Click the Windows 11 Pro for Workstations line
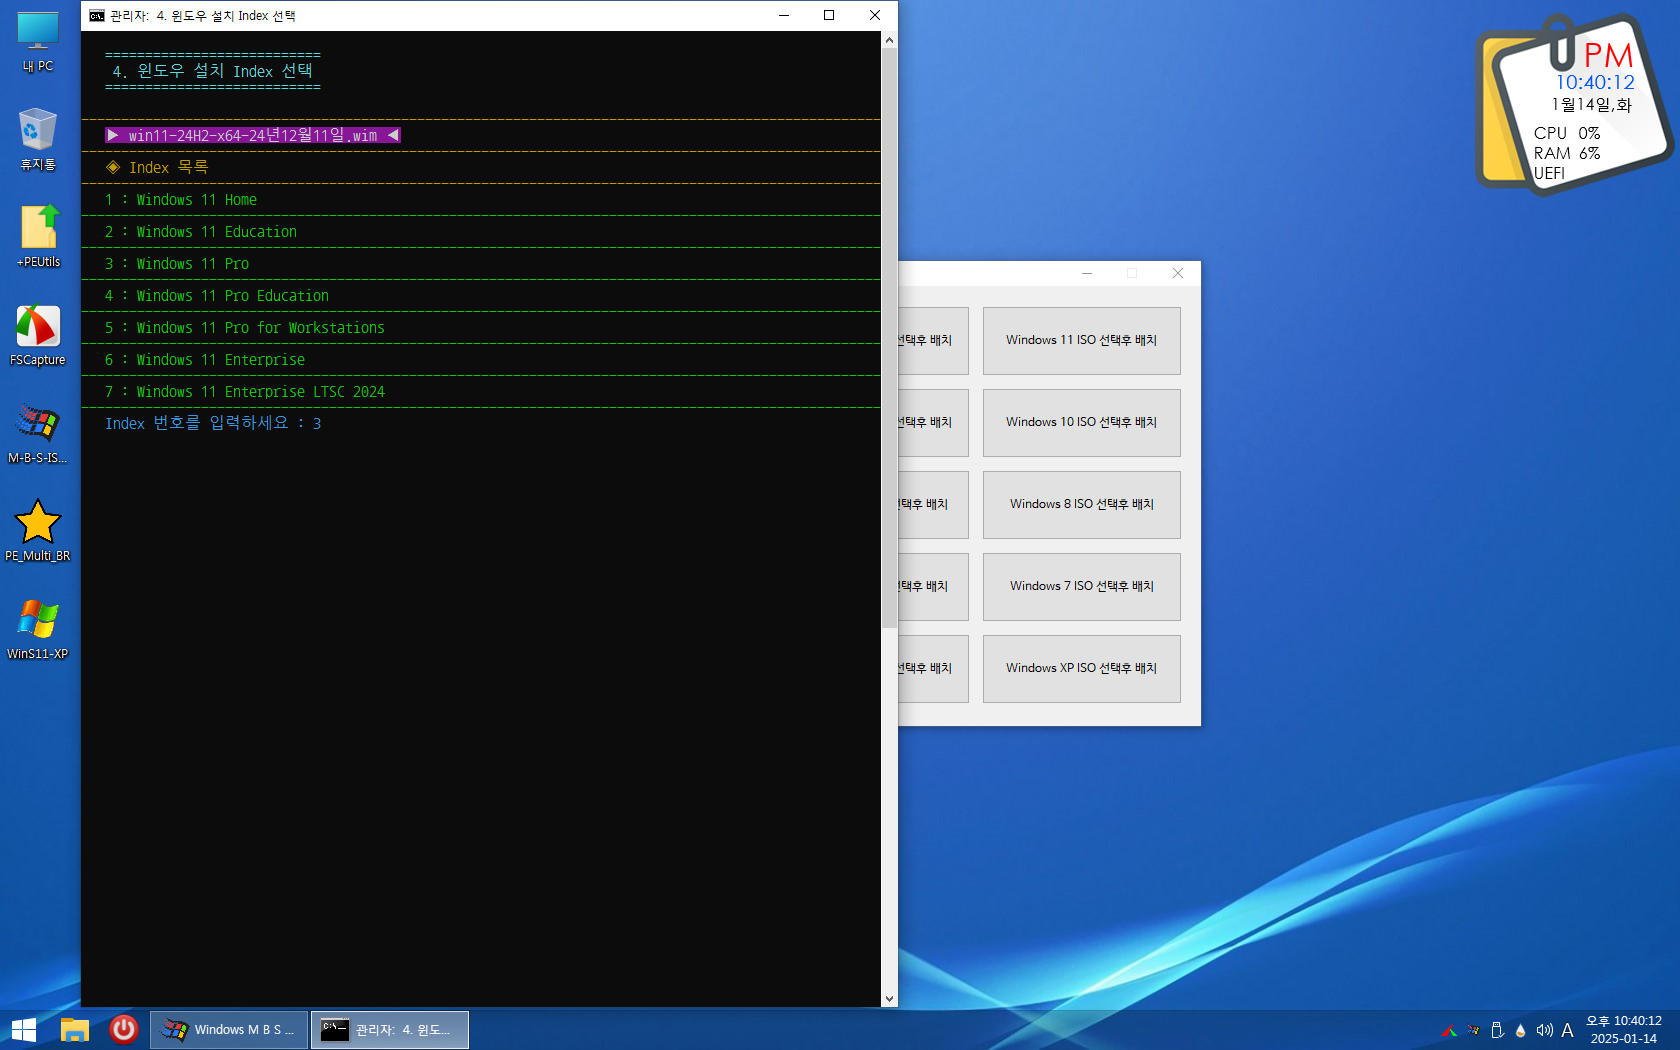1680x1050 pixels. click(245, 327)
